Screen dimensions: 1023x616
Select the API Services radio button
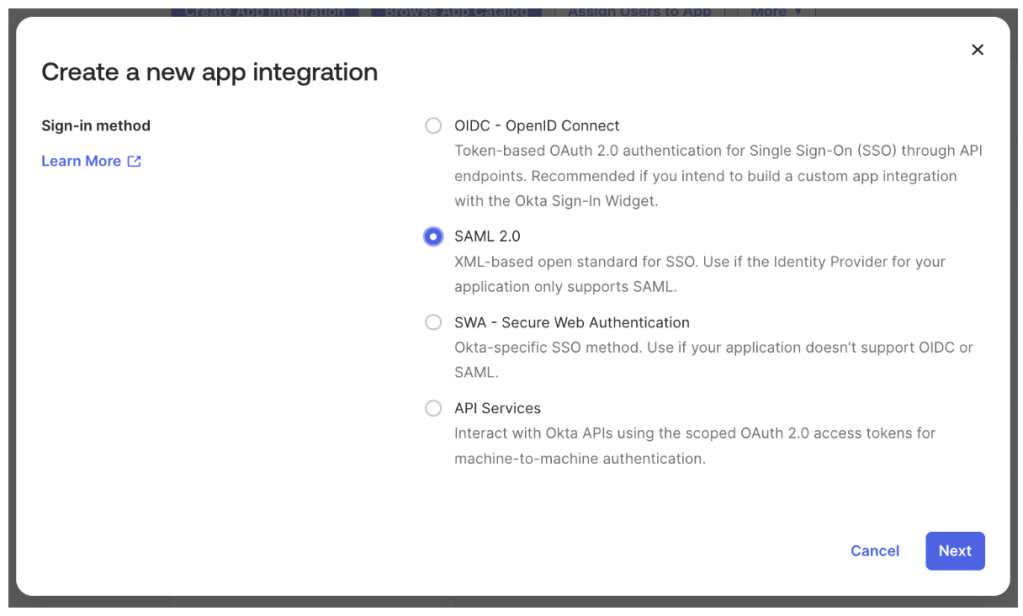(x=433, y=408)
